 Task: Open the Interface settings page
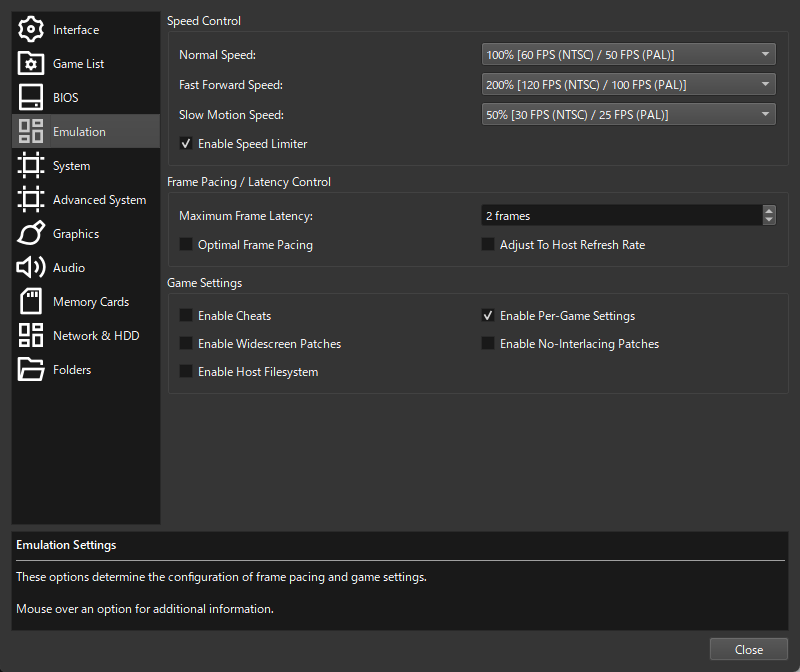click(86, 30)
